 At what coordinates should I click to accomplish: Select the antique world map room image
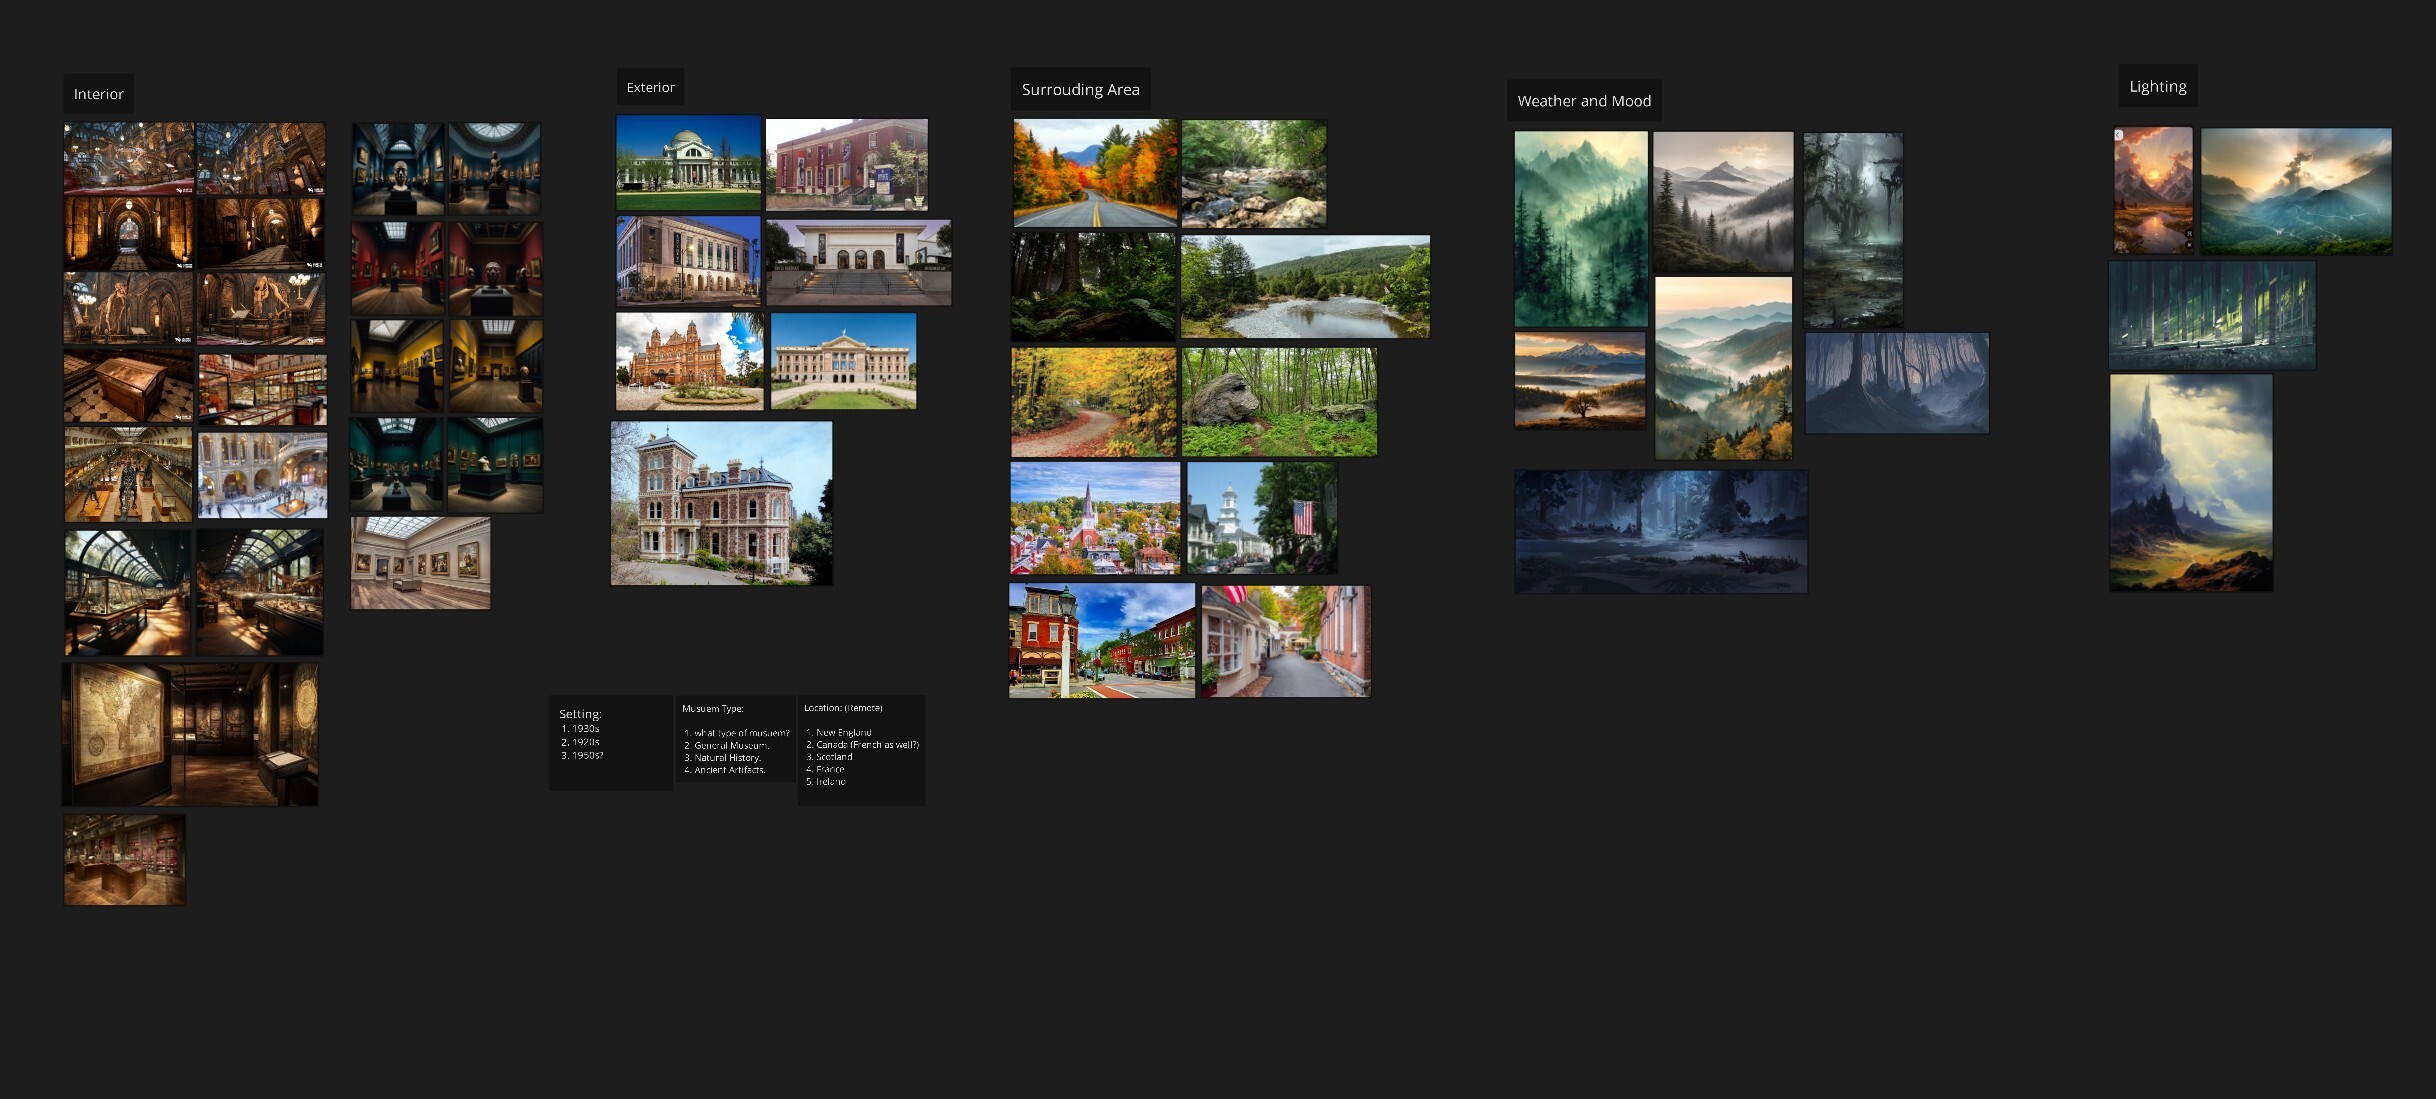pyautogui.click(x=190, y=735)
